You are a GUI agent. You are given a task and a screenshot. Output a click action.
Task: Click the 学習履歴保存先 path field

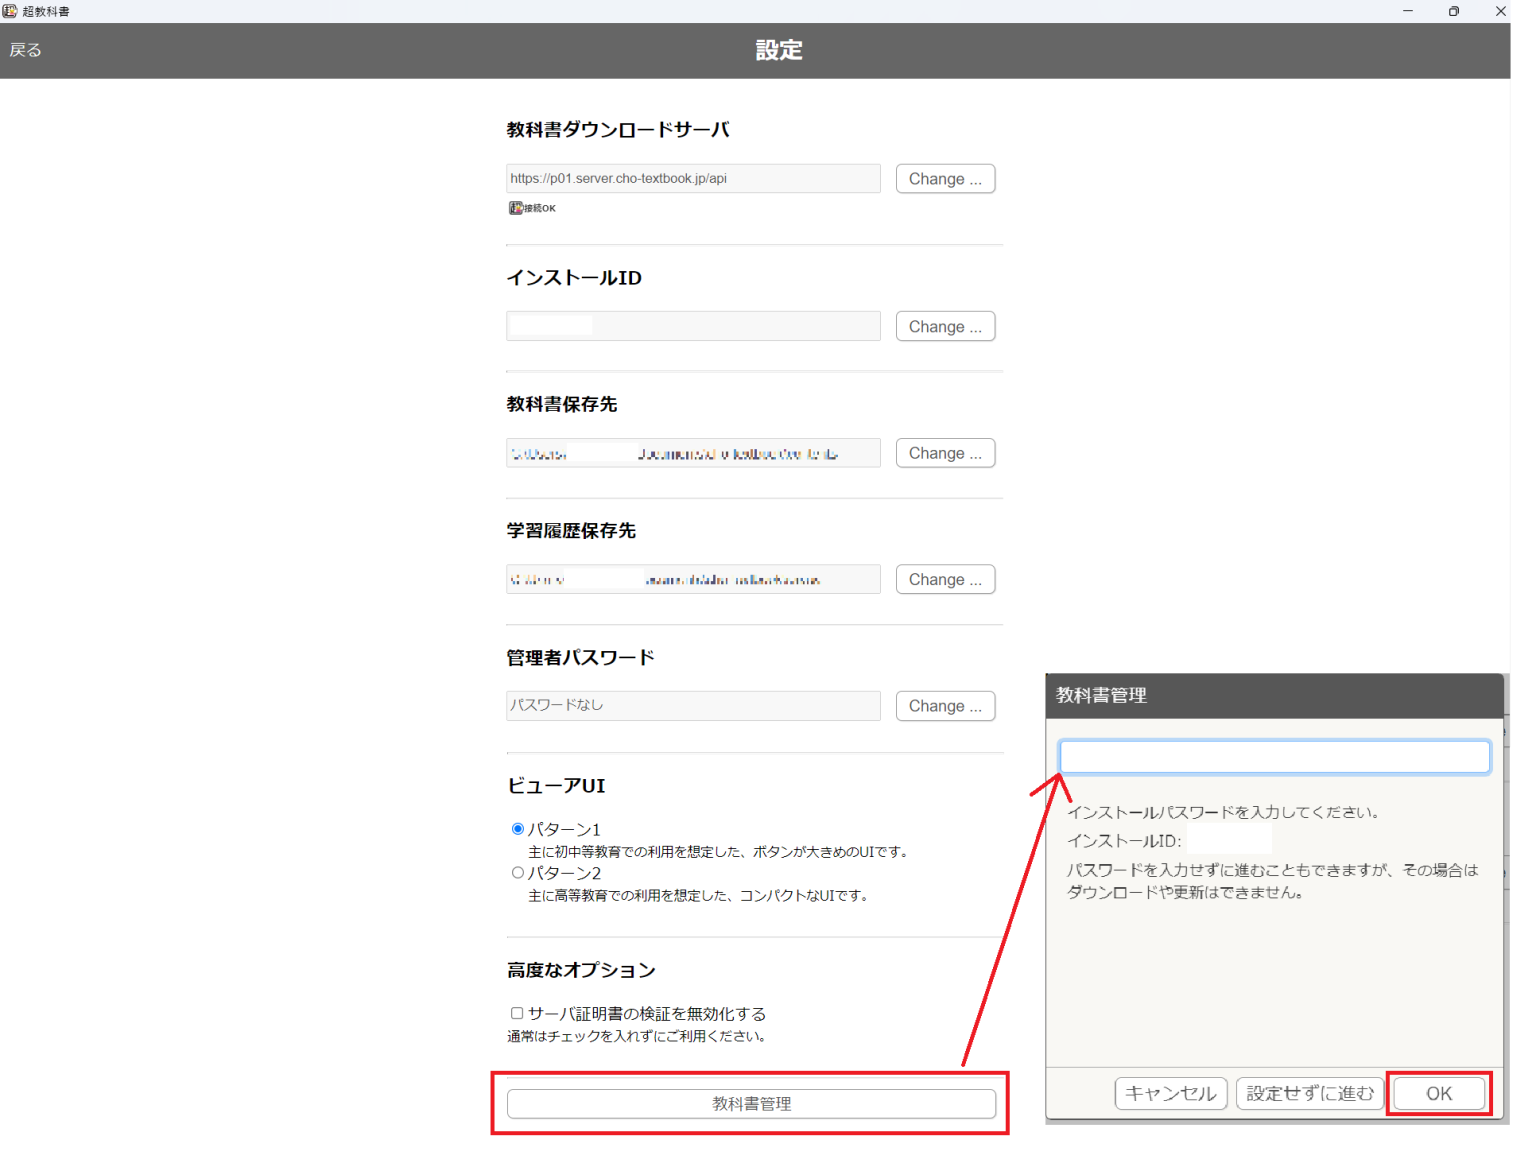693,580
